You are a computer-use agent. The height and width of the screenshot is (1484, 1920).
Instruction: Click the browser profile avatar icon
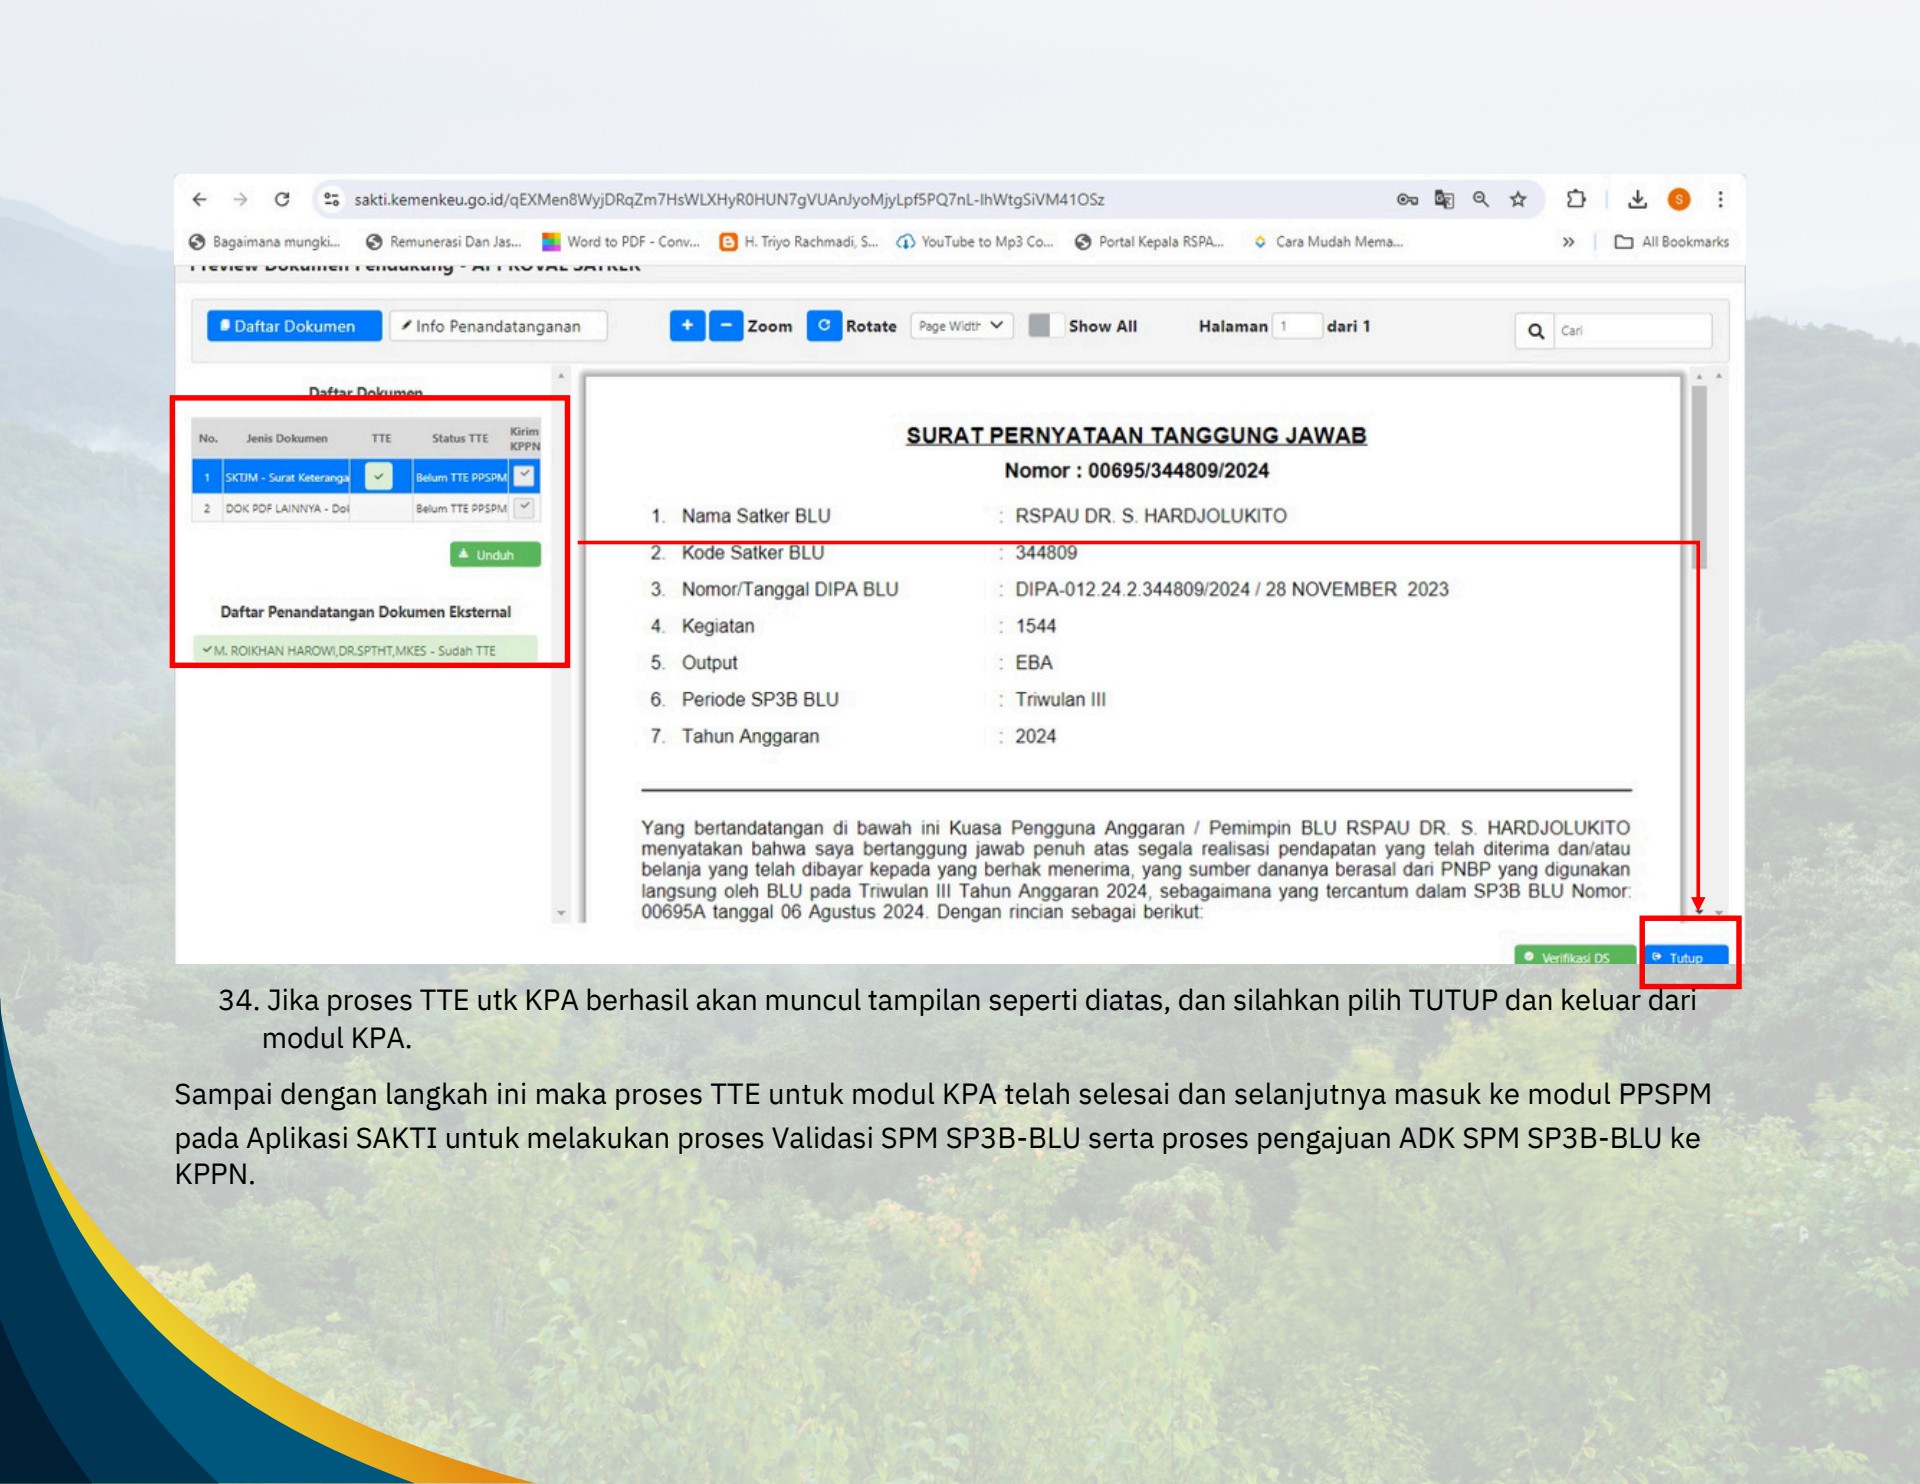[x=1679, y=199]
